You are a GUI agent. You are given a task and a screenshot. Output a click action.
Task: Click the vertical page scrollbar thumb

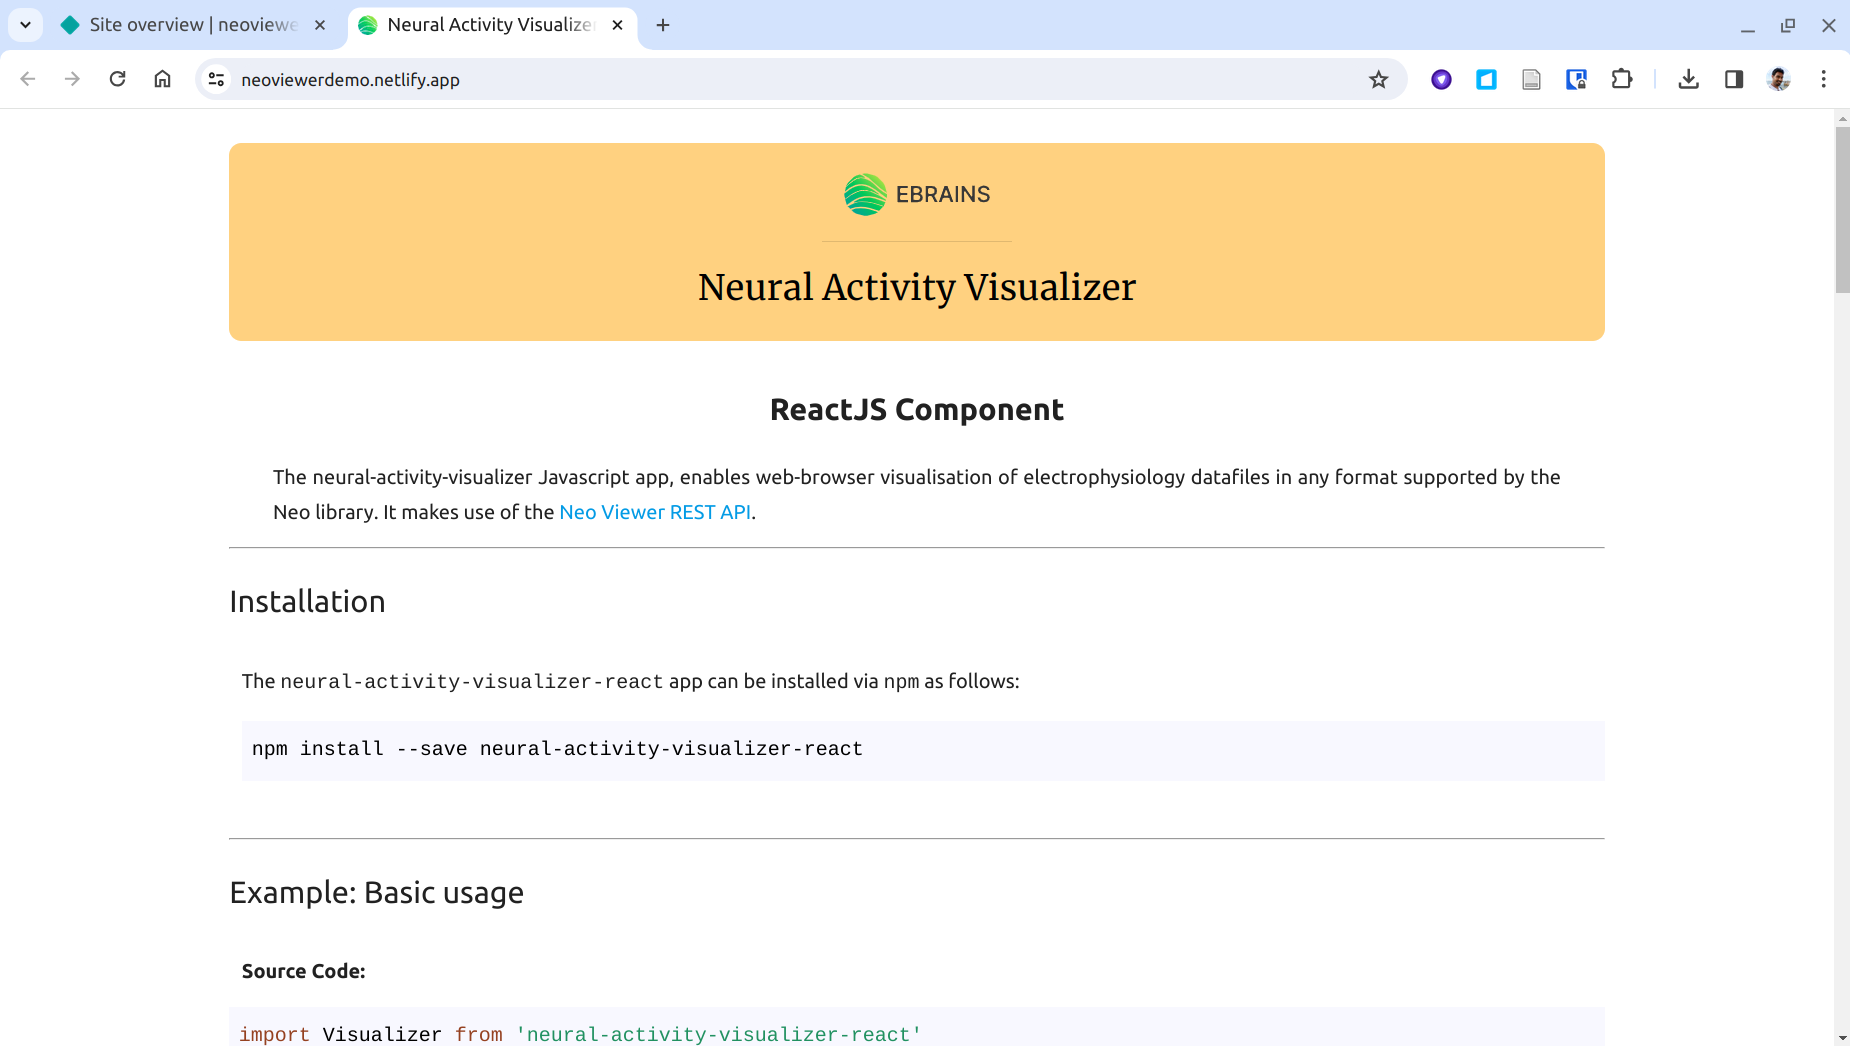(1842, 210)
